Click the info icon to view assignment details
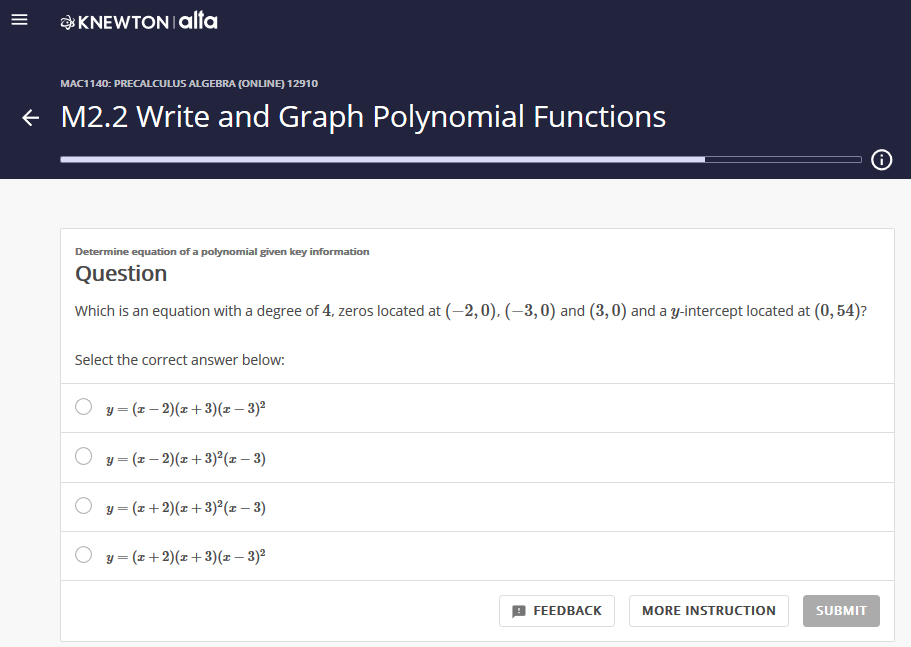The image size is (911, 647). click(881, 160)
